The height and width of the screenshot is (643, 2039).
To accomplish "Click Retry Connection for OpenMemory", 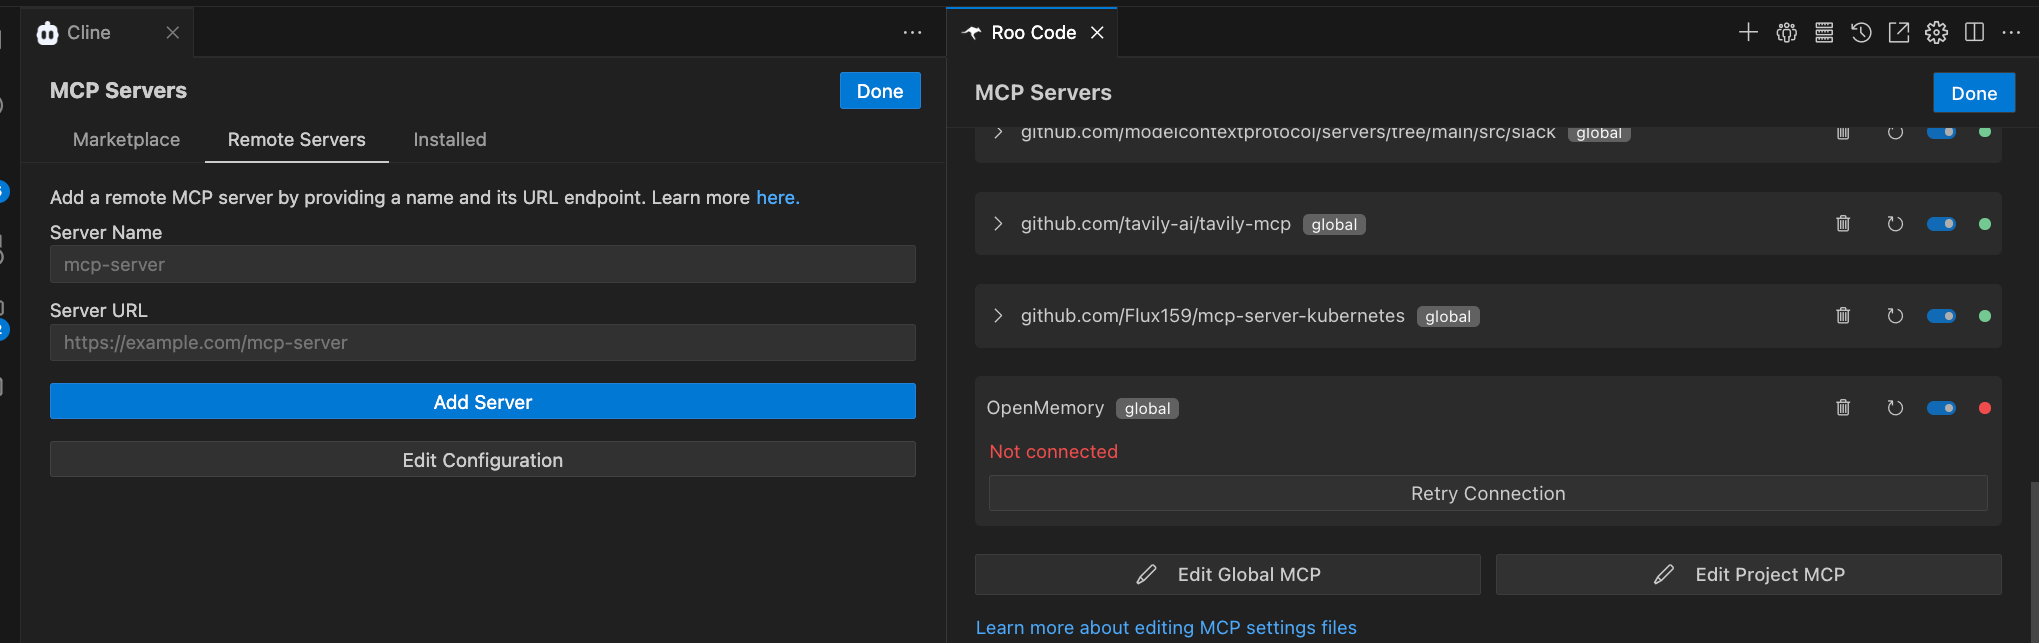I will (1488, 493).
